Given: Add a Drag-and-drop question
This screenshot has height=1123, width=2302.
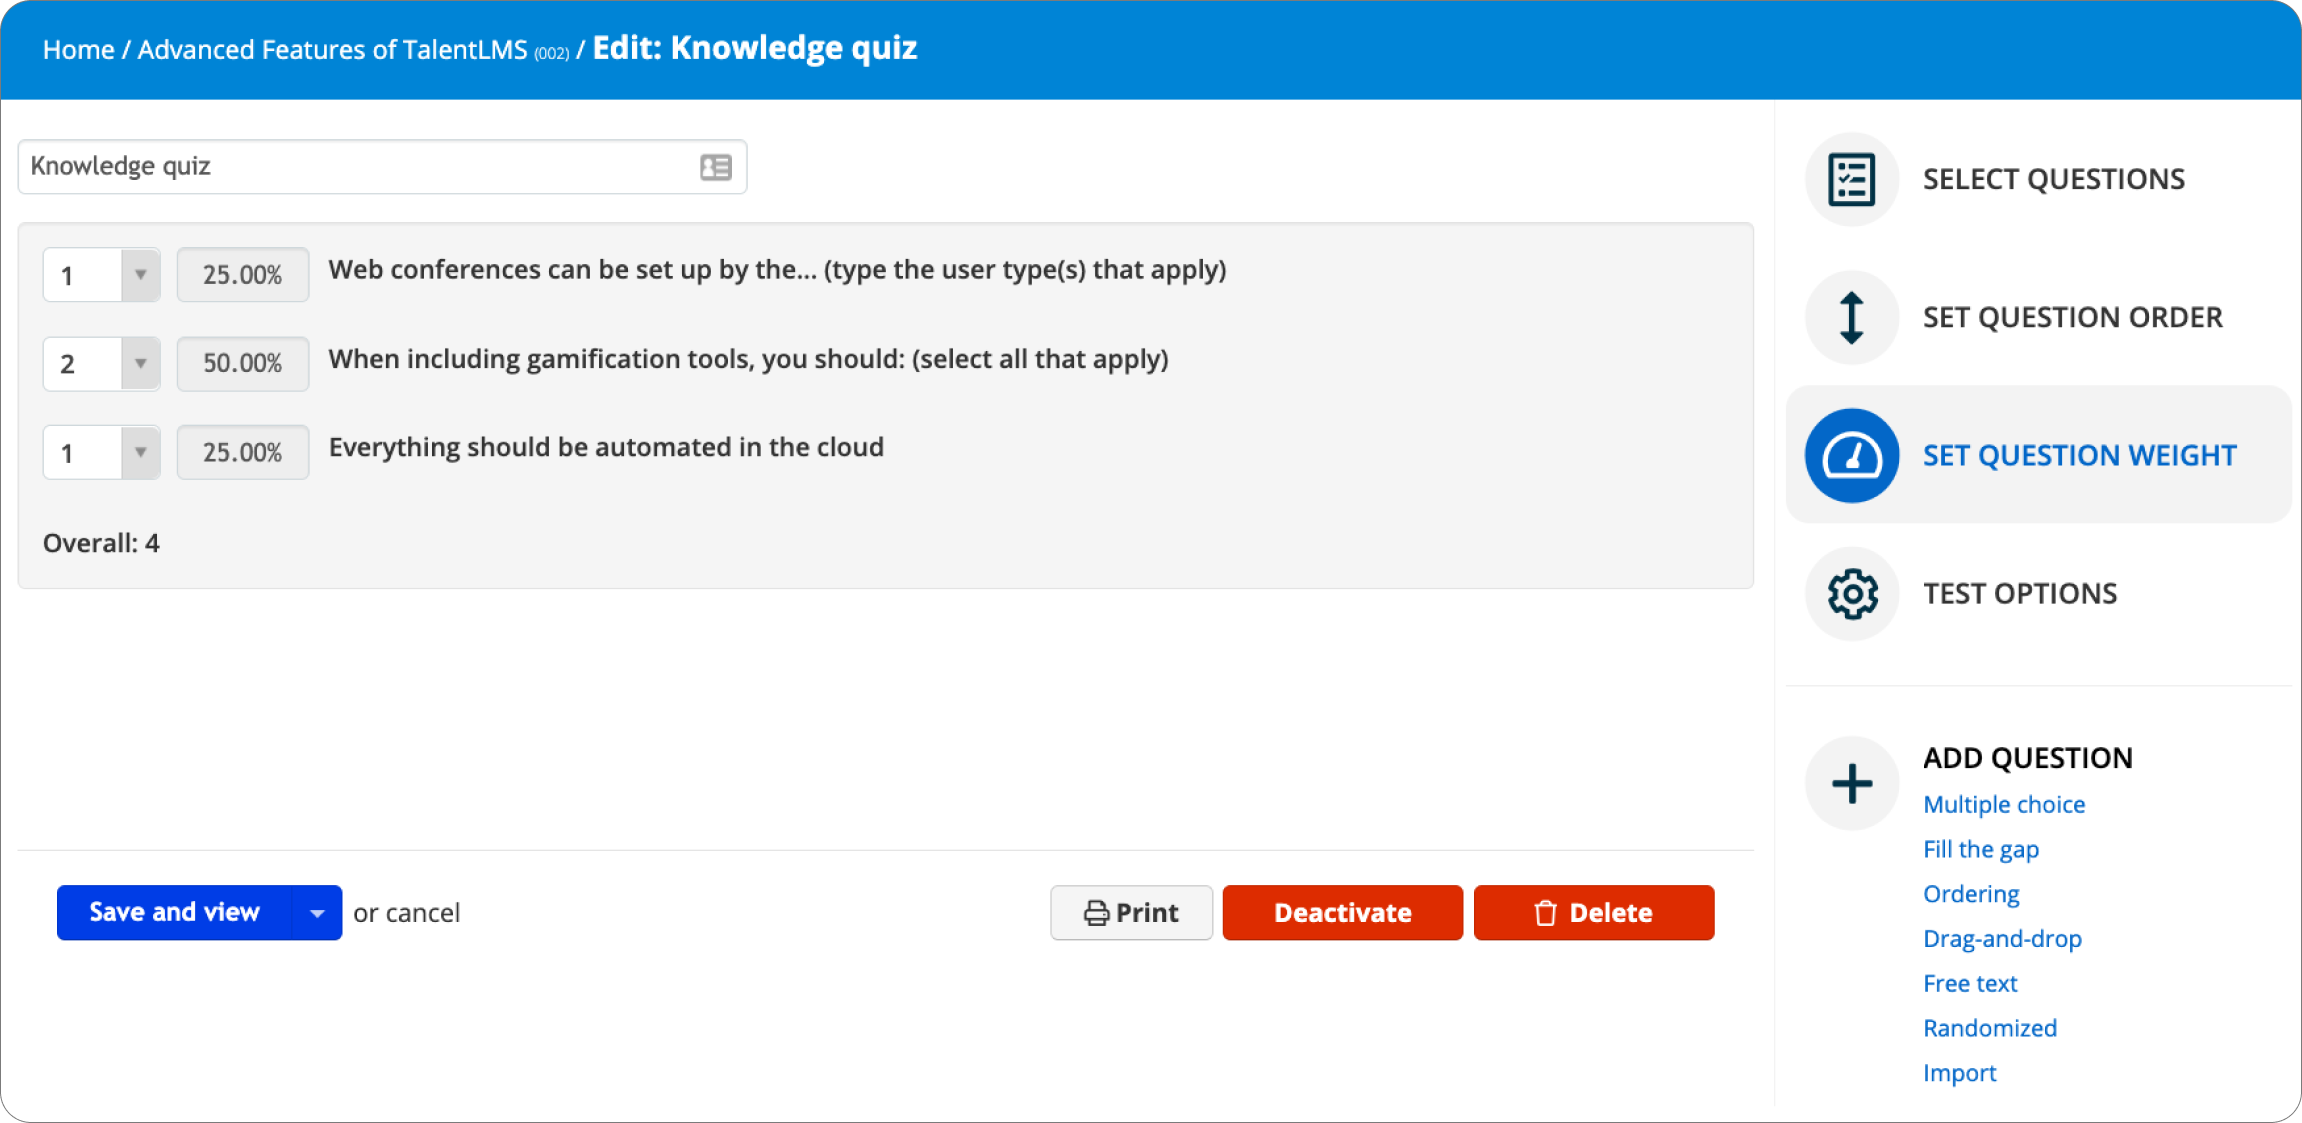Looking at the screenshot, I should pyautogui.click(x=2002, y=939).
